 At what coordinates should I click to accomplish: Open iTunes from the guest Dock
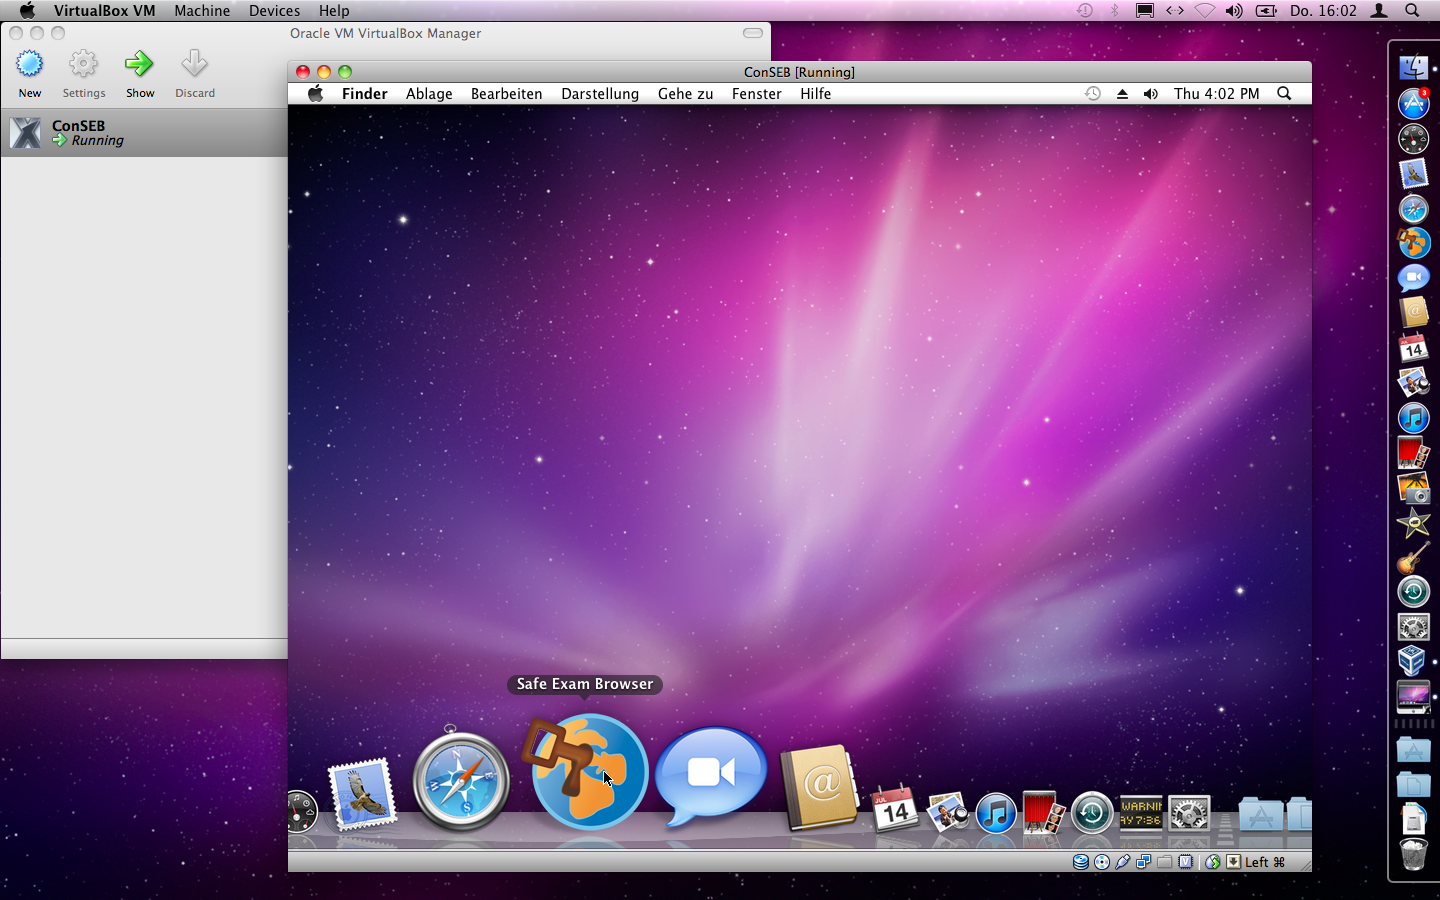point(996,814)
